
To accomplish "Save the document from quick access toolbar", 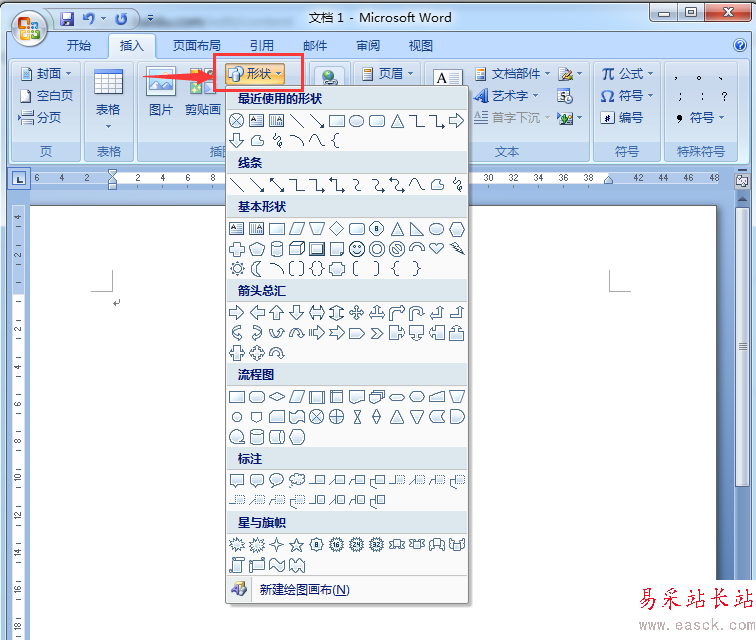I will click(67, 19).
